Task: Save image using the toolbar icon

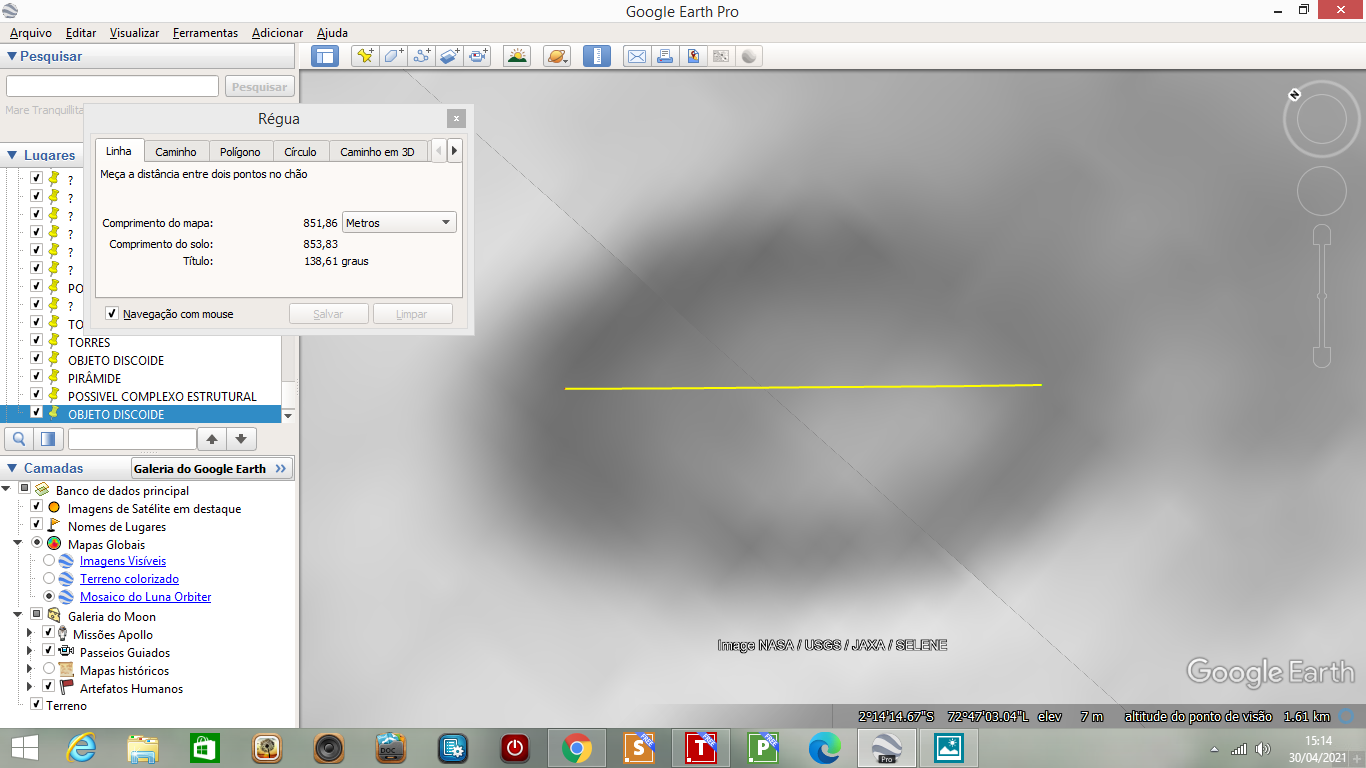Action: click(693, 56)
